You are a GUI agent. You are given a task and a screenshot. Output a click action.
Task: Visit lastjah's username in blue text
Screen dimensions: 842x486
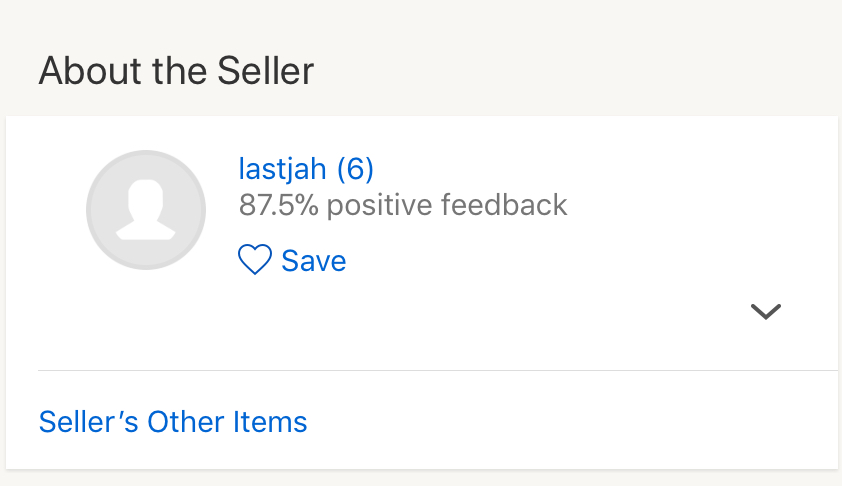point(282,169)
